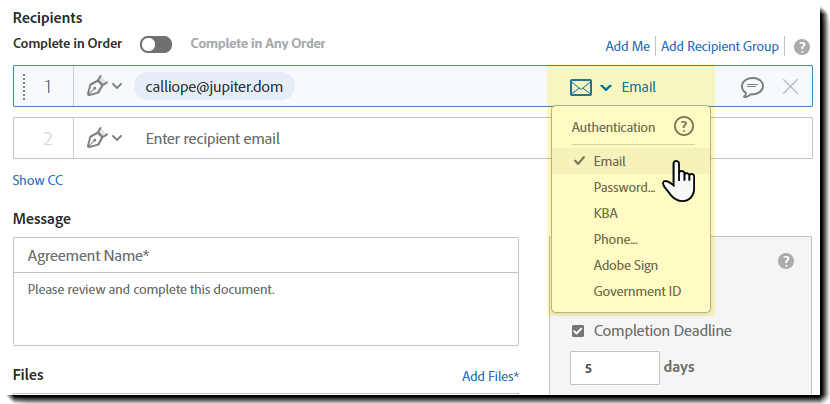The image size is (830, 404).
Task: Click the Add Me link
Action: [x=627, y=47]
